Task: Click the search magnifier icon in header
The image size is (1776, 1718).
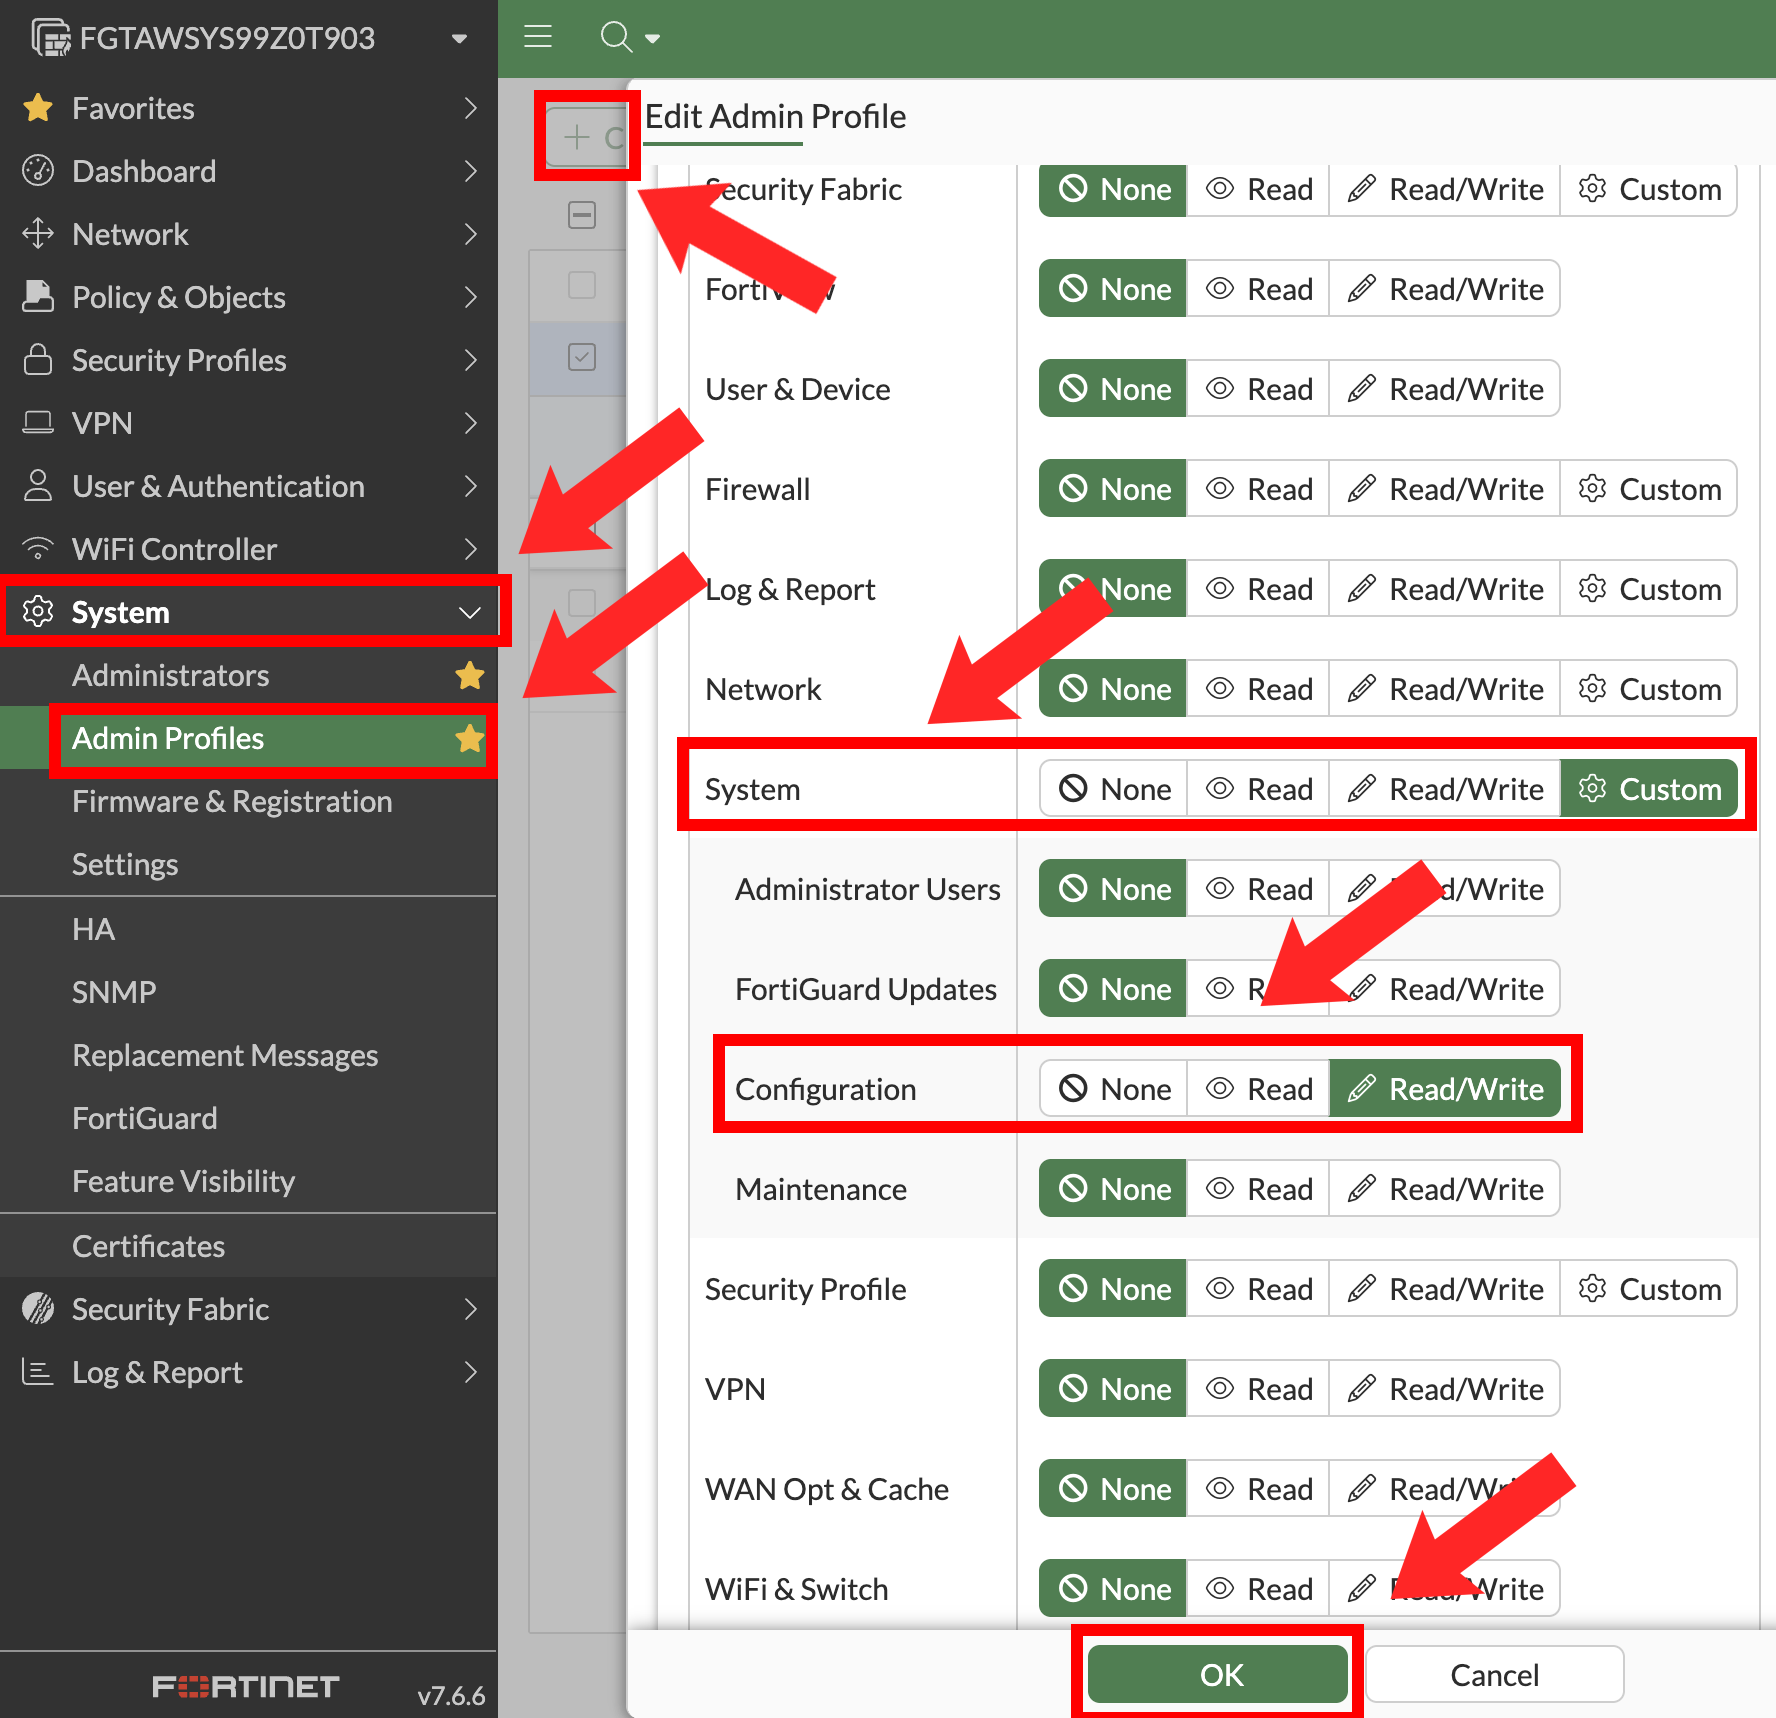Action: click(x=615, y=37)
